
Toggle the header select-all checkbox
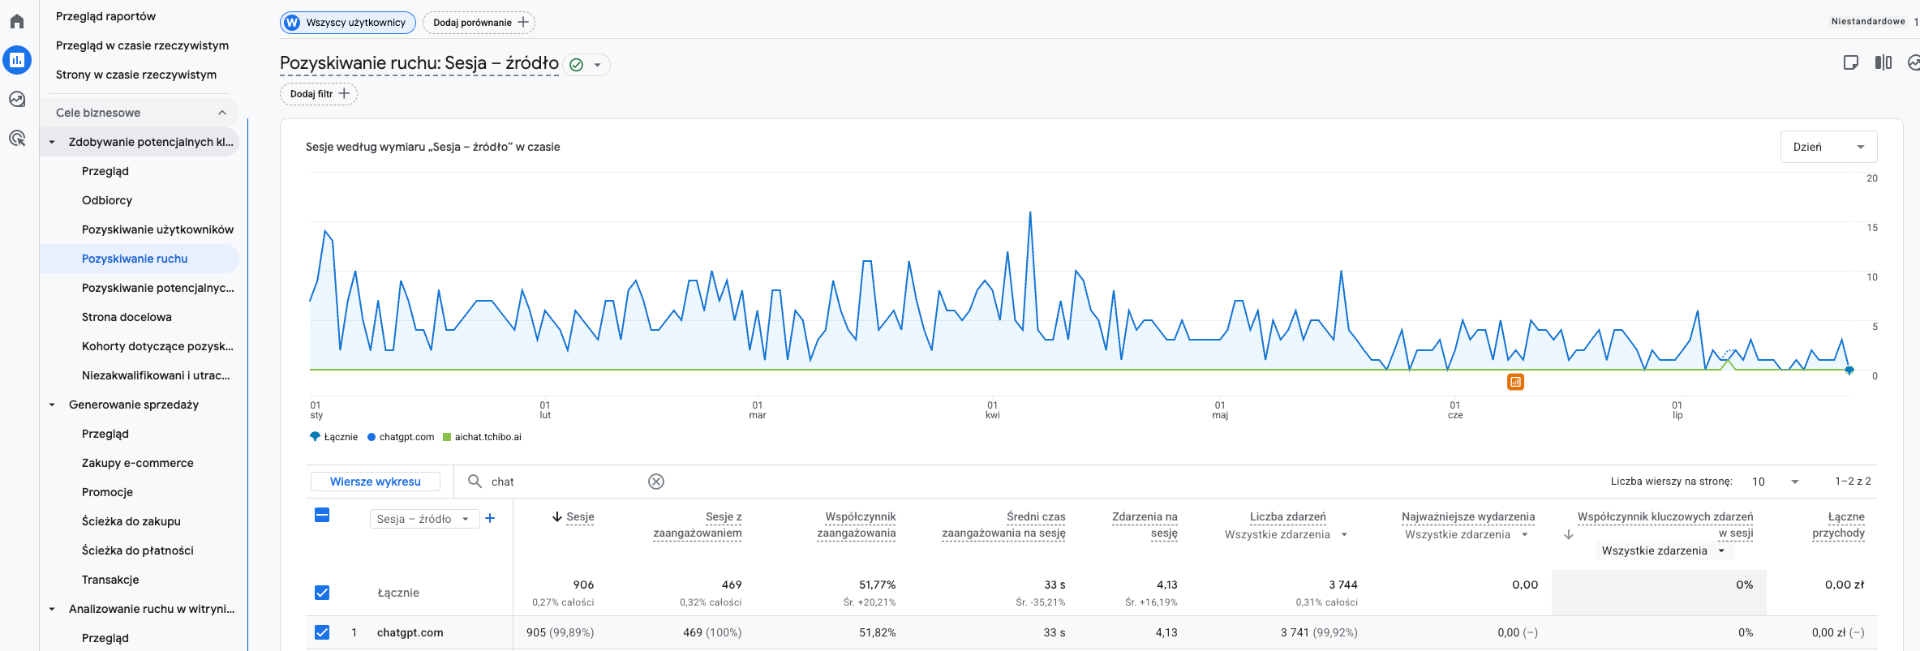tap(322, 515)
